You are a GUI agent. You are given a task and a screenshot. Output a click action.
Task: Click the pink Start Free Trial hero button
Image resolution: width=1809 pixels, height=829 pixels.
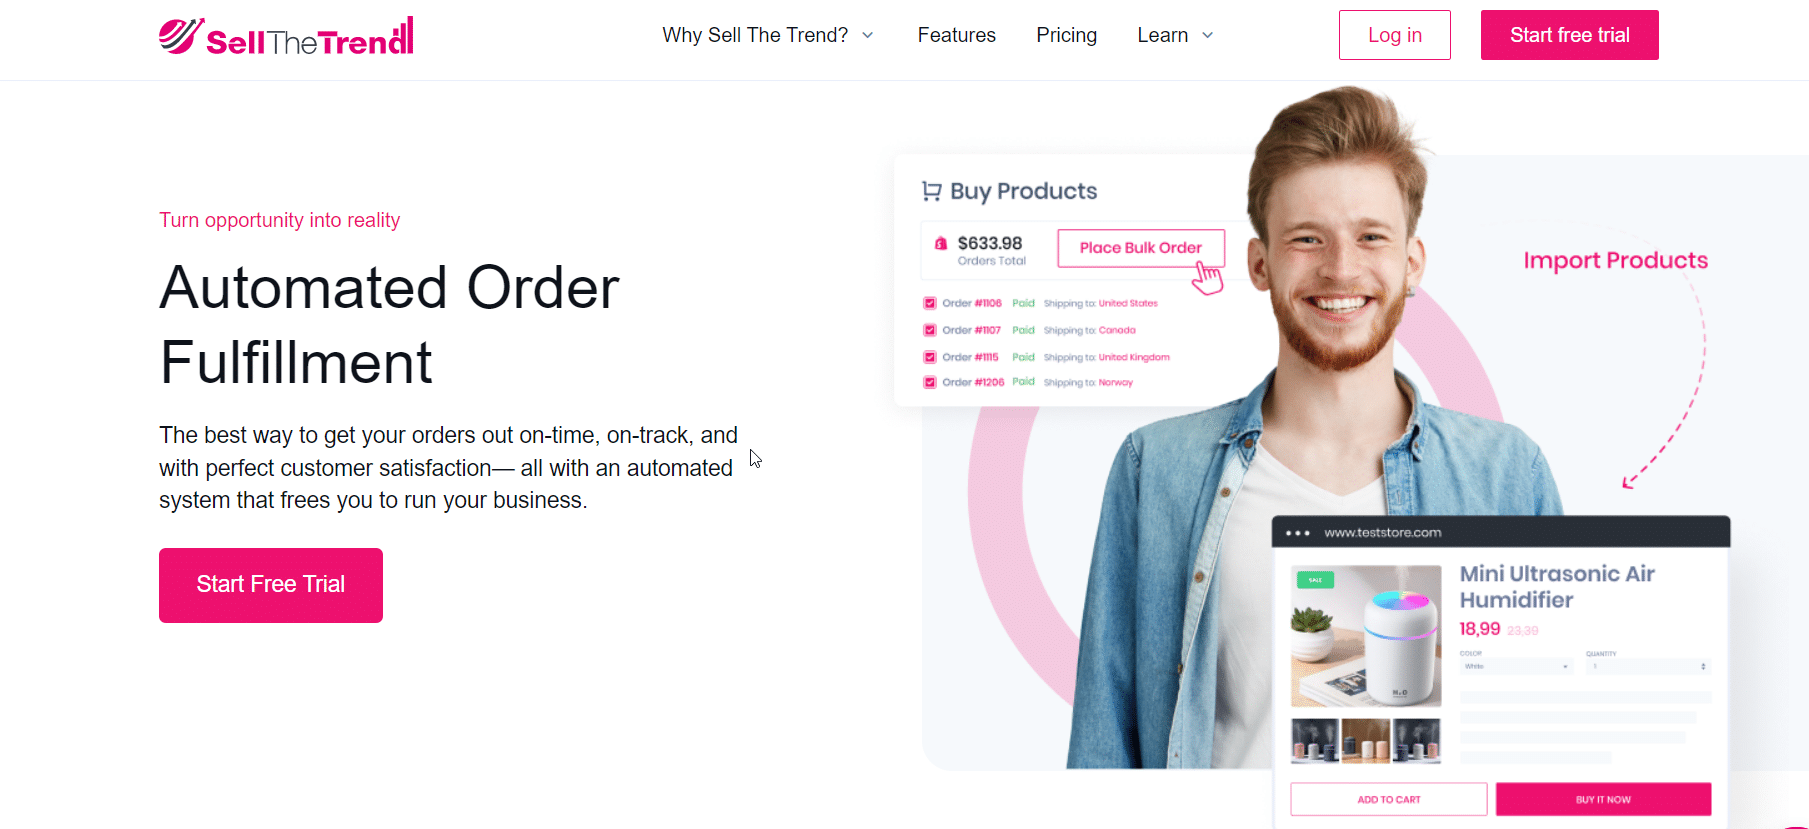click(x=271, y=585)
